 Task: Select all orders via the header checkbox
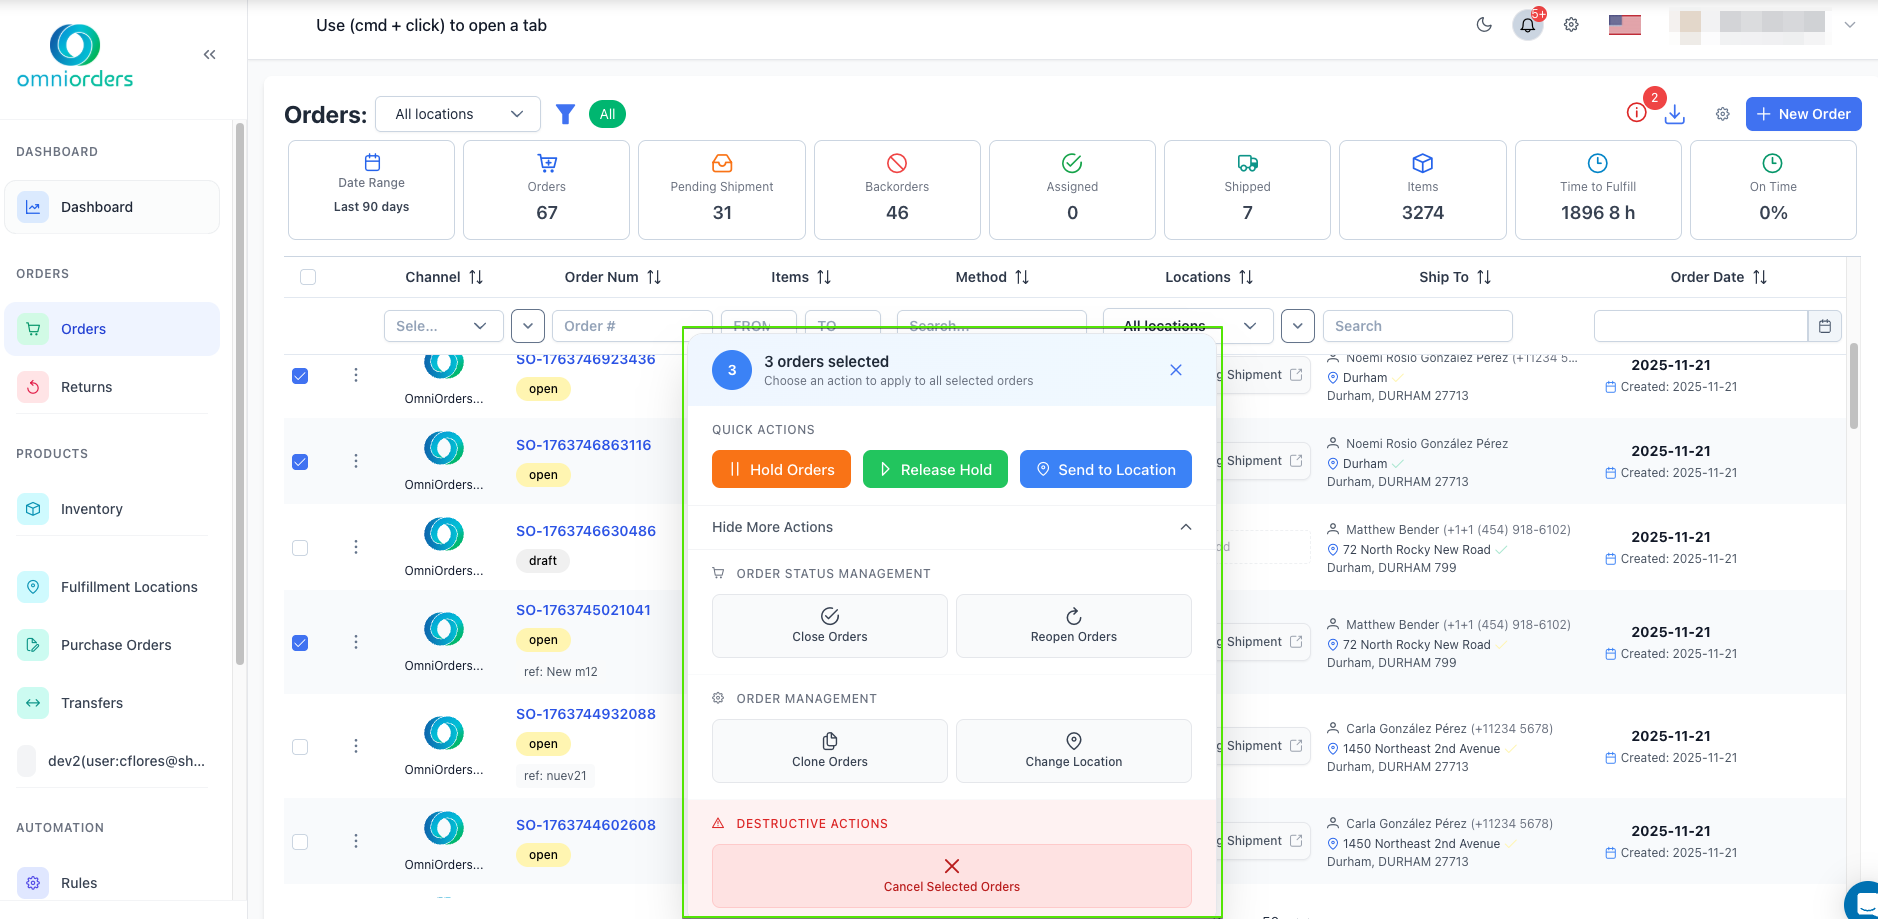click(308, 277)
